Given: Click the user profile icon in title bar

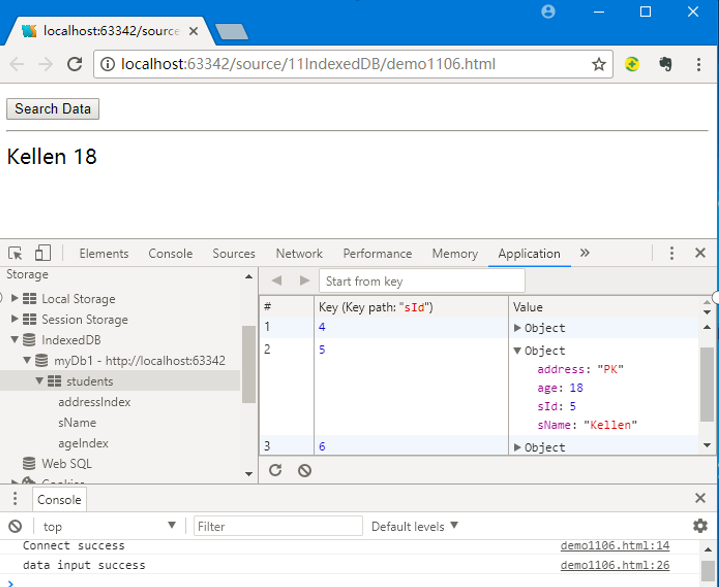Looking at the screenshot, I should [x=548, y=11].
